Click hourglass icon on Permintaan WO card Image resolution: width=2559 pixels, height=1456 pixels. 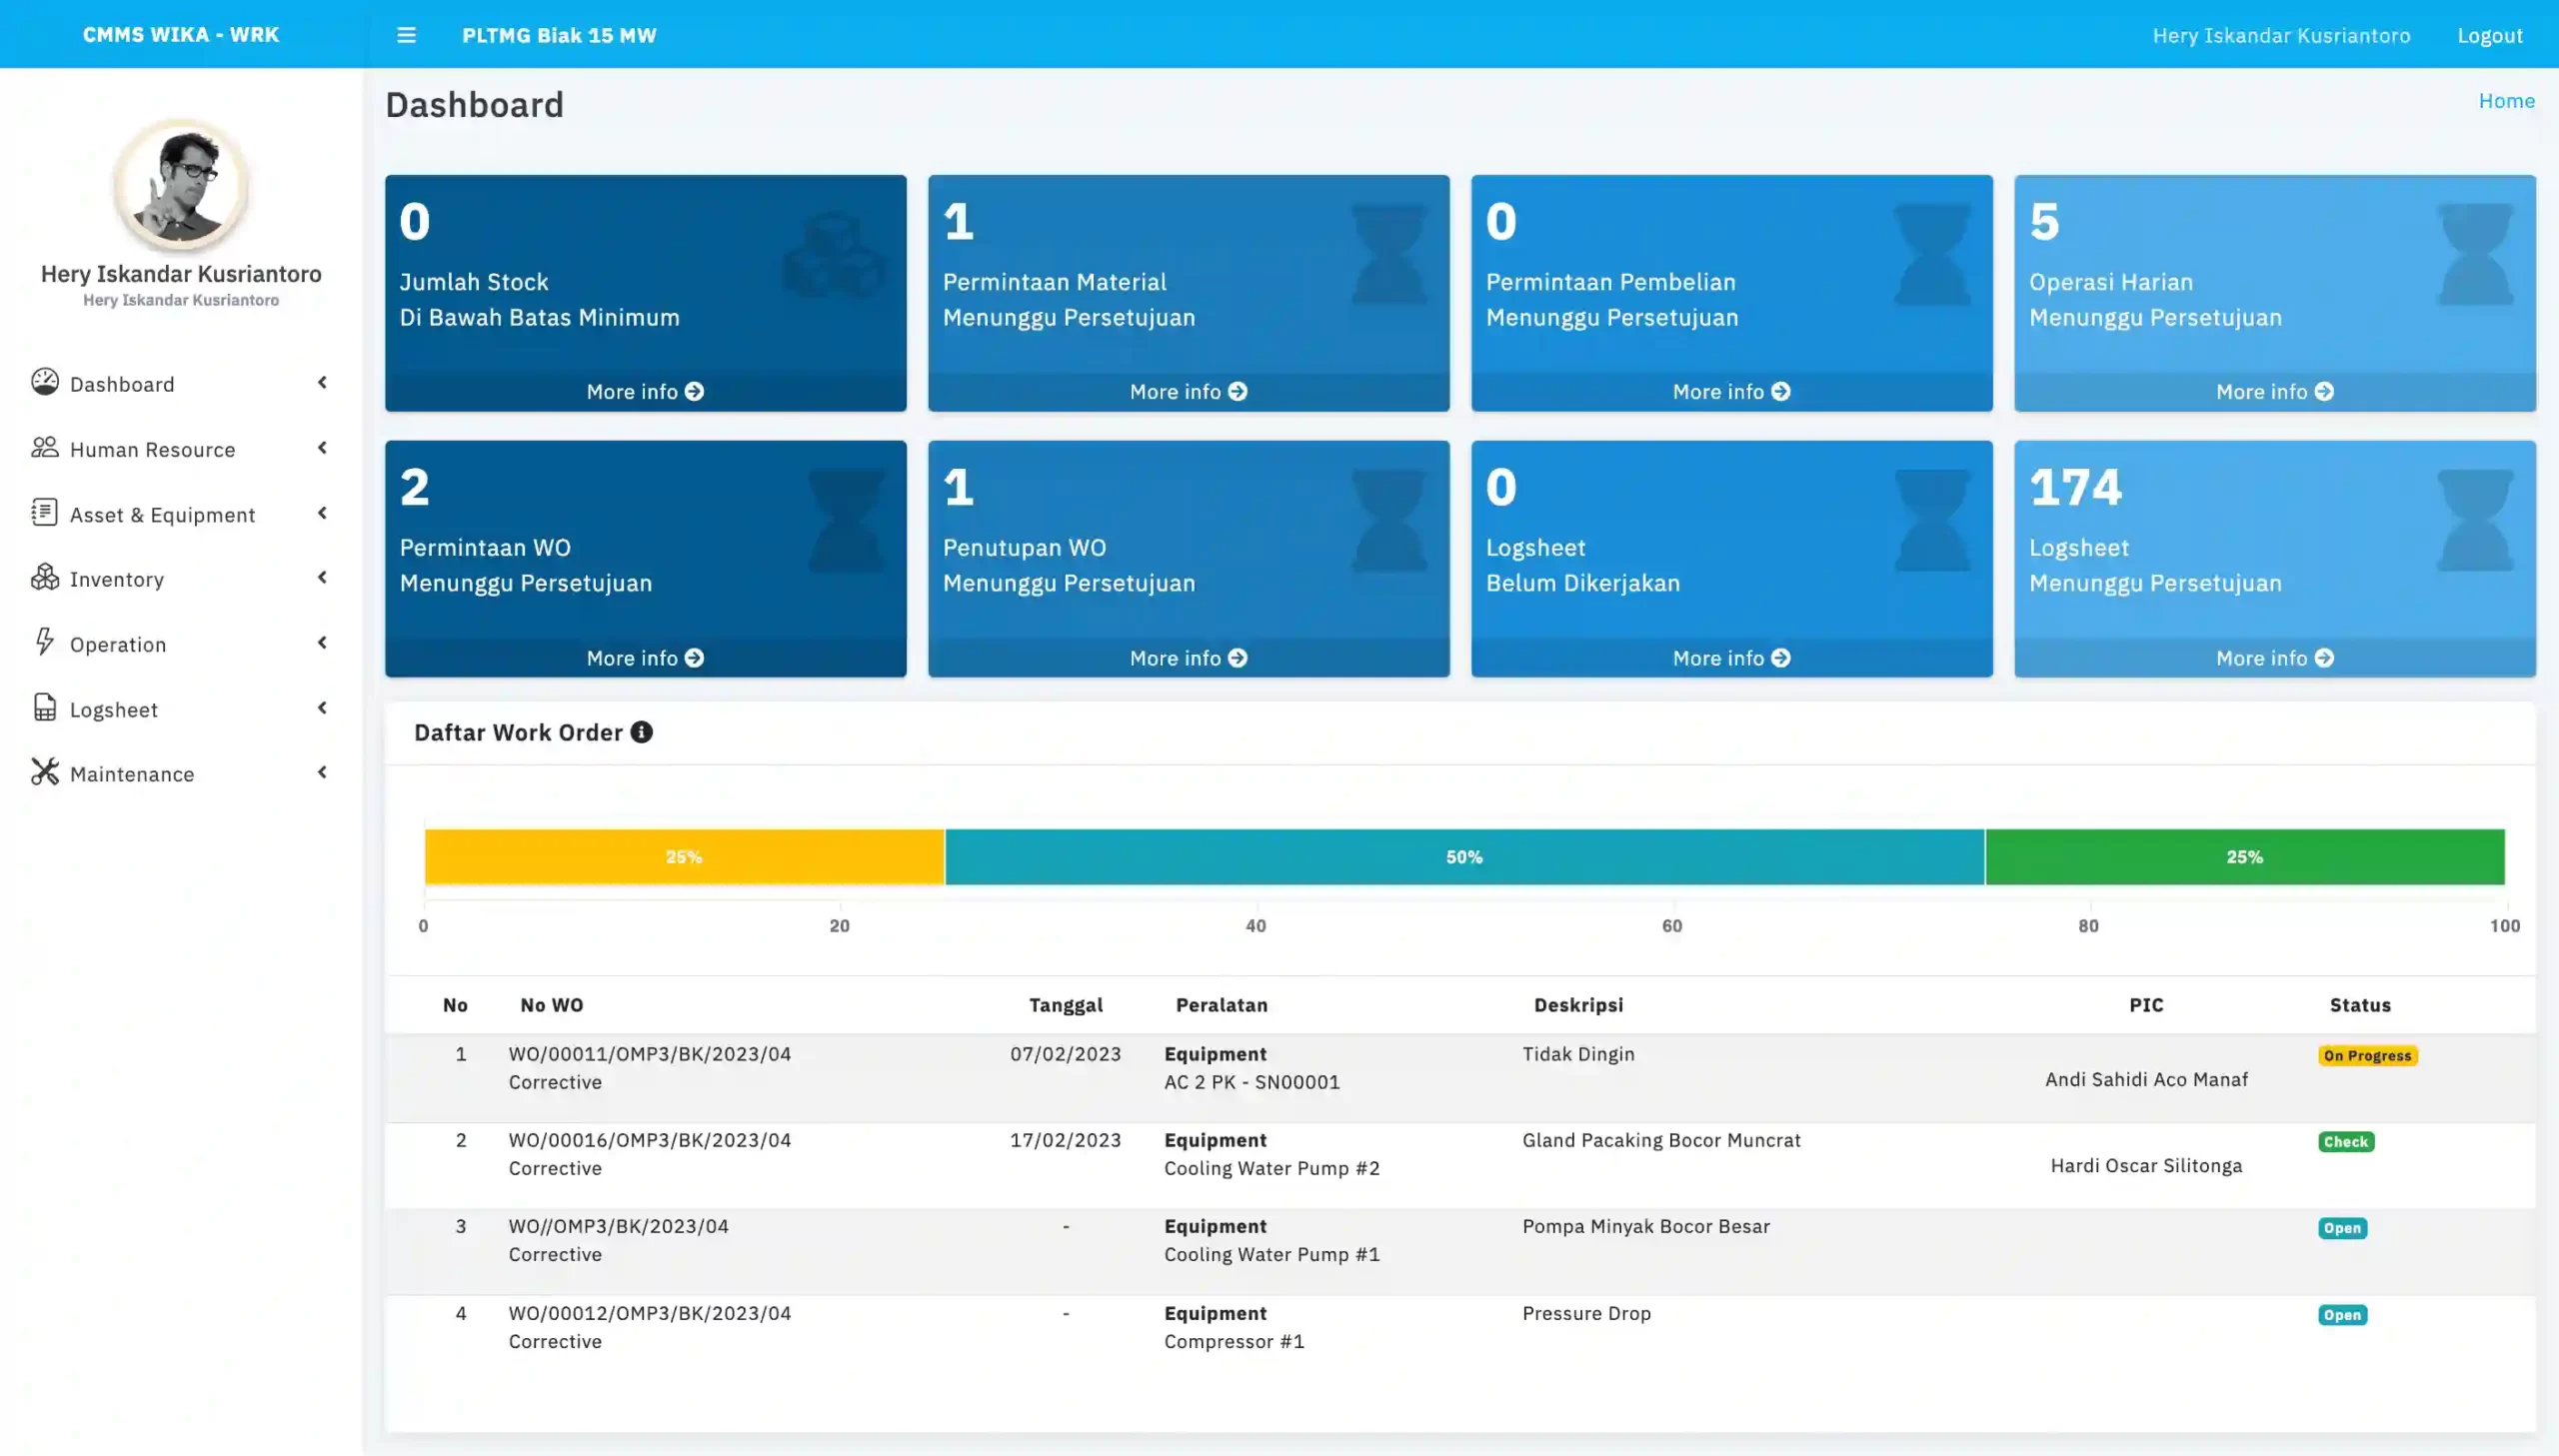[846, 520]
